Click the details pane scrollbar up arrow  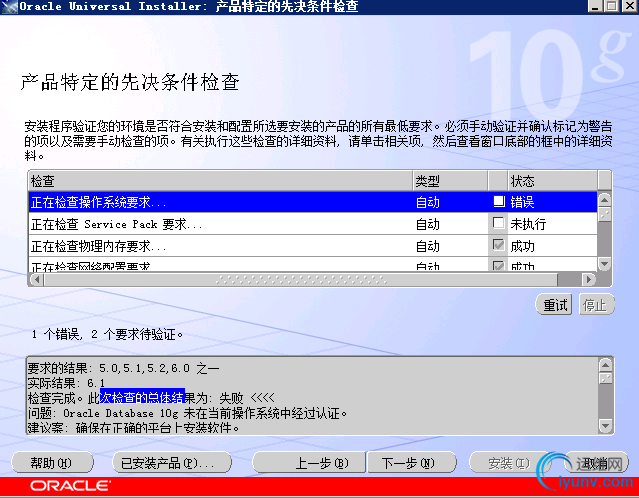tap(606, 365)
